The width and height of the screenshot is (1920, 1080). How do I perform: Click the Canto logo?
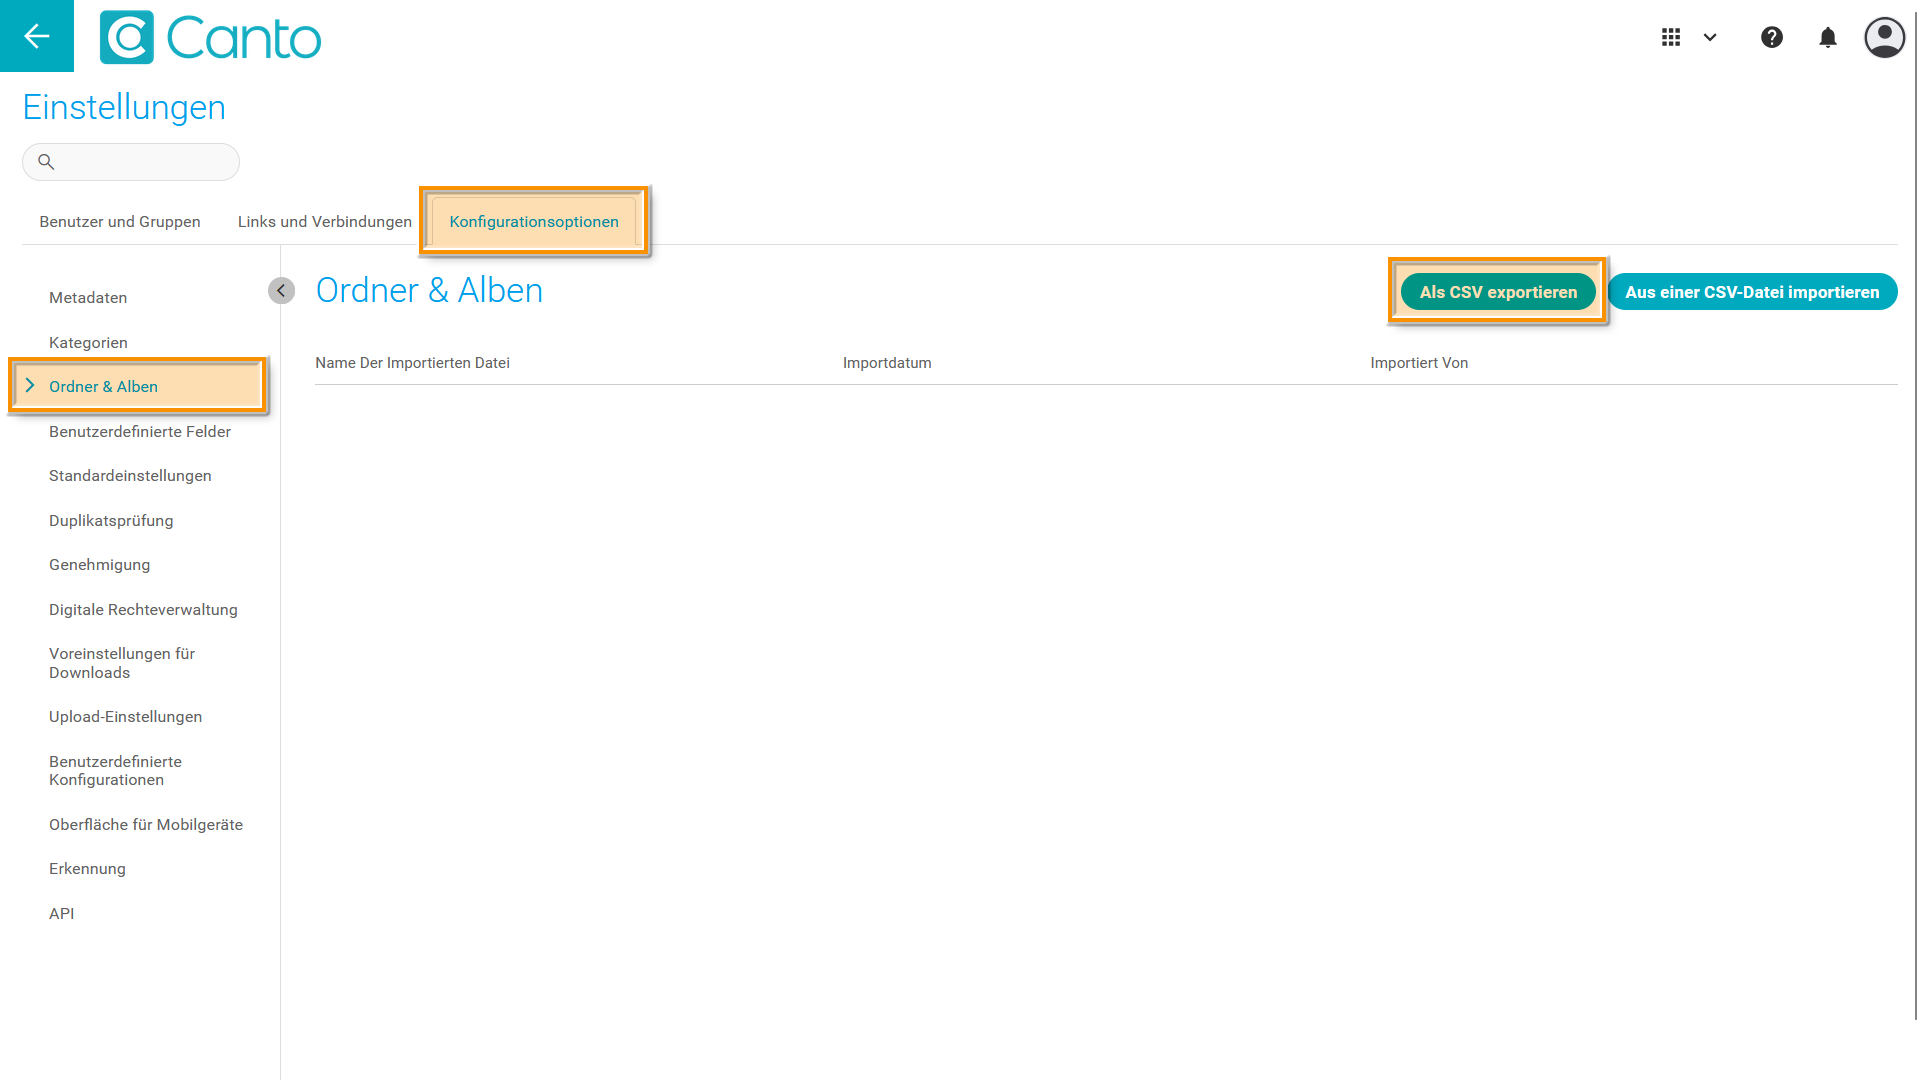(x=211, y=38)
